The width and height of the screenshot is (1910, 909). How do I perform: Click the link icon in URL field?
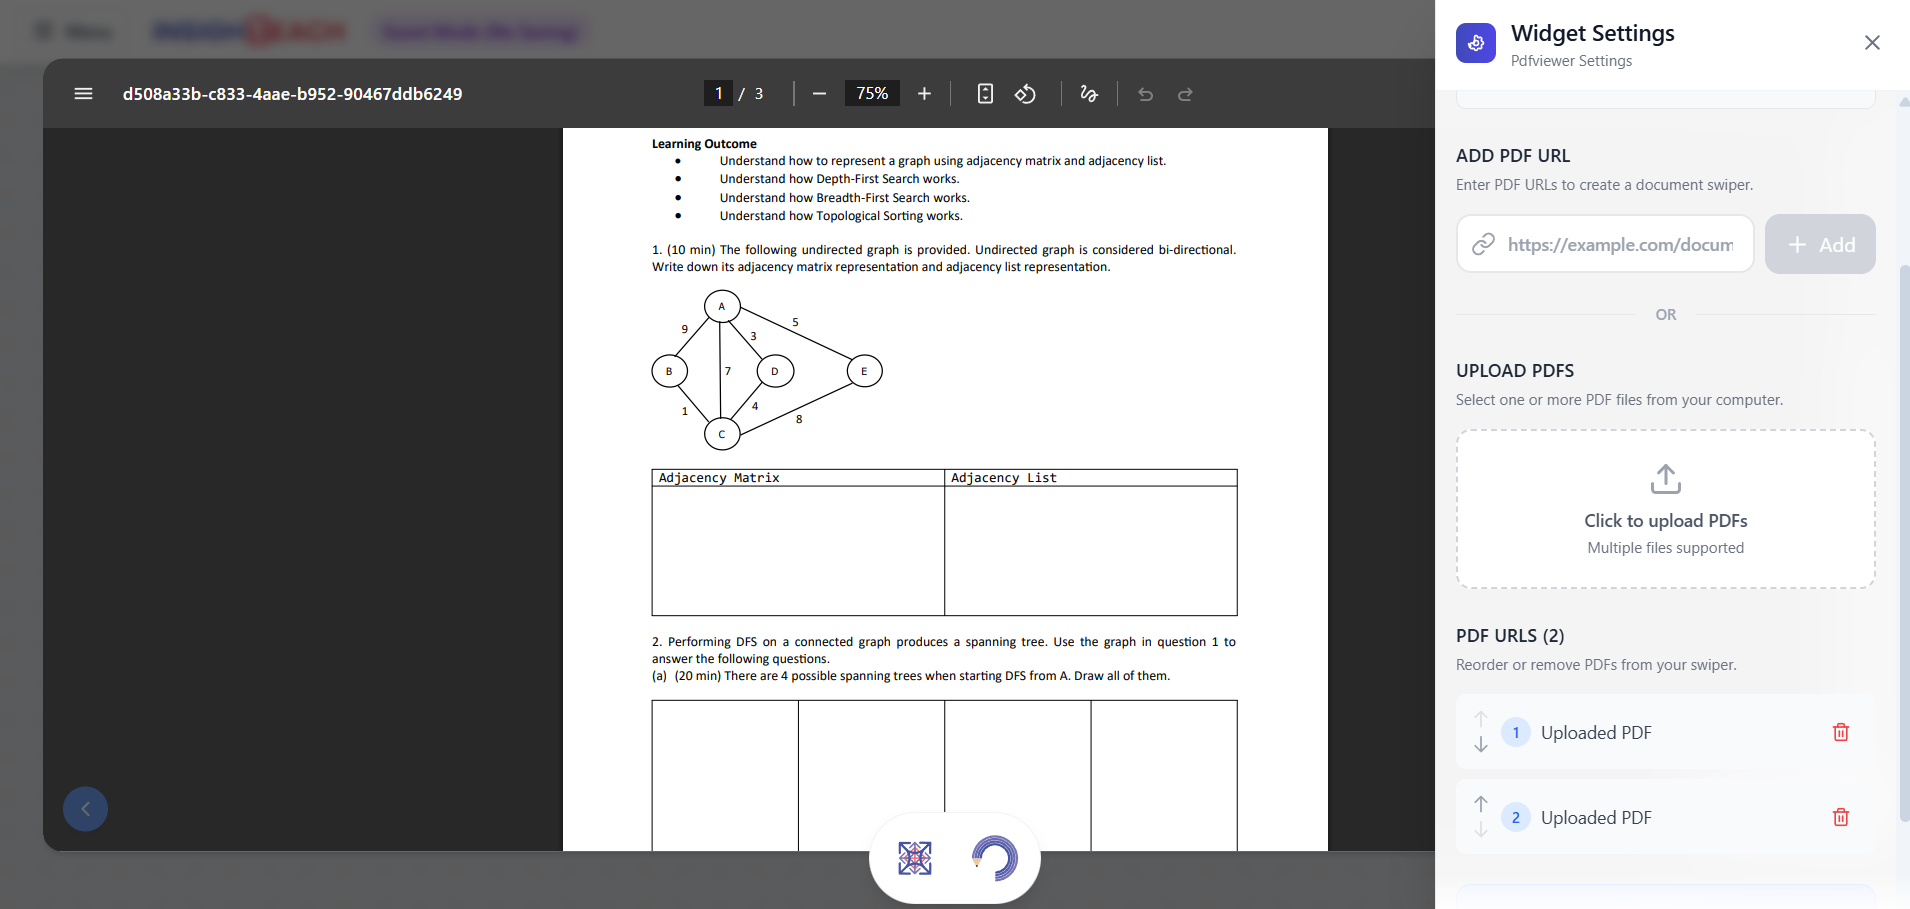1484,244
